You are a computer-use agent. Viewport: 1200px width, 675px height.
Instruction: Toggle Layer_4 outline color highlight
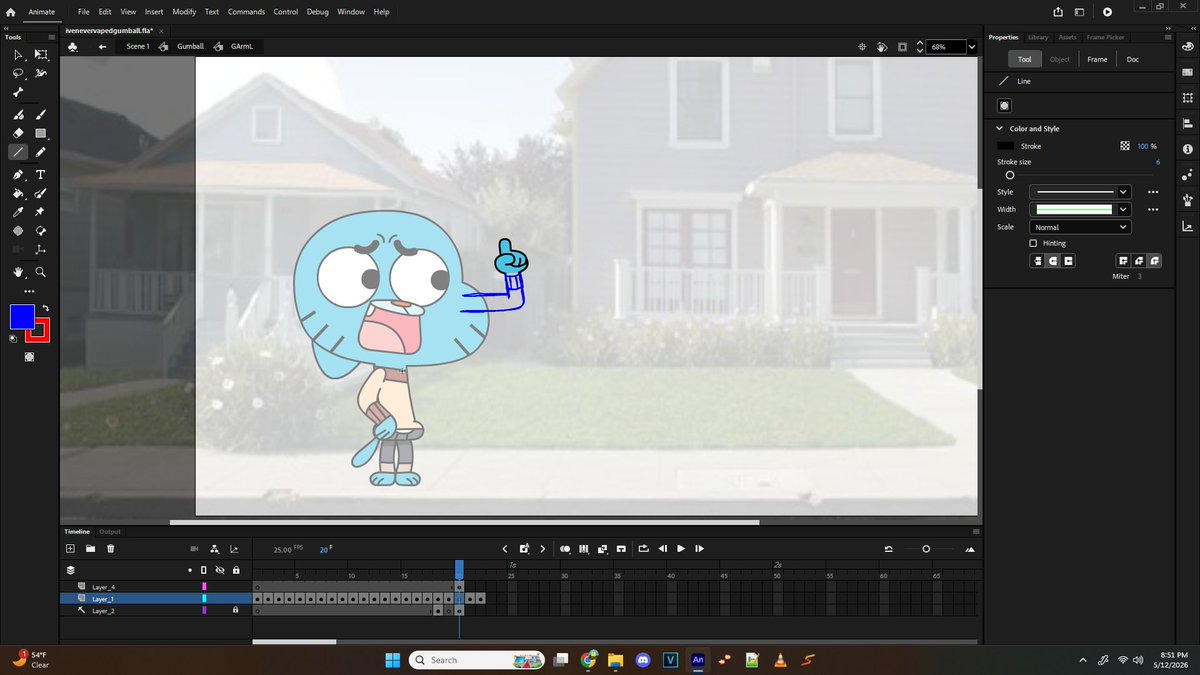[204, 587]
